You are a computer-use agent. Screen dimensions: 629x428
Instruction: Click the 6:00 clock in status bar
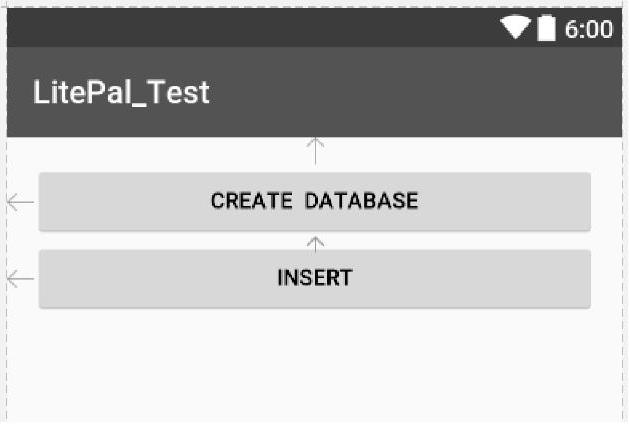tap(588, 29)
